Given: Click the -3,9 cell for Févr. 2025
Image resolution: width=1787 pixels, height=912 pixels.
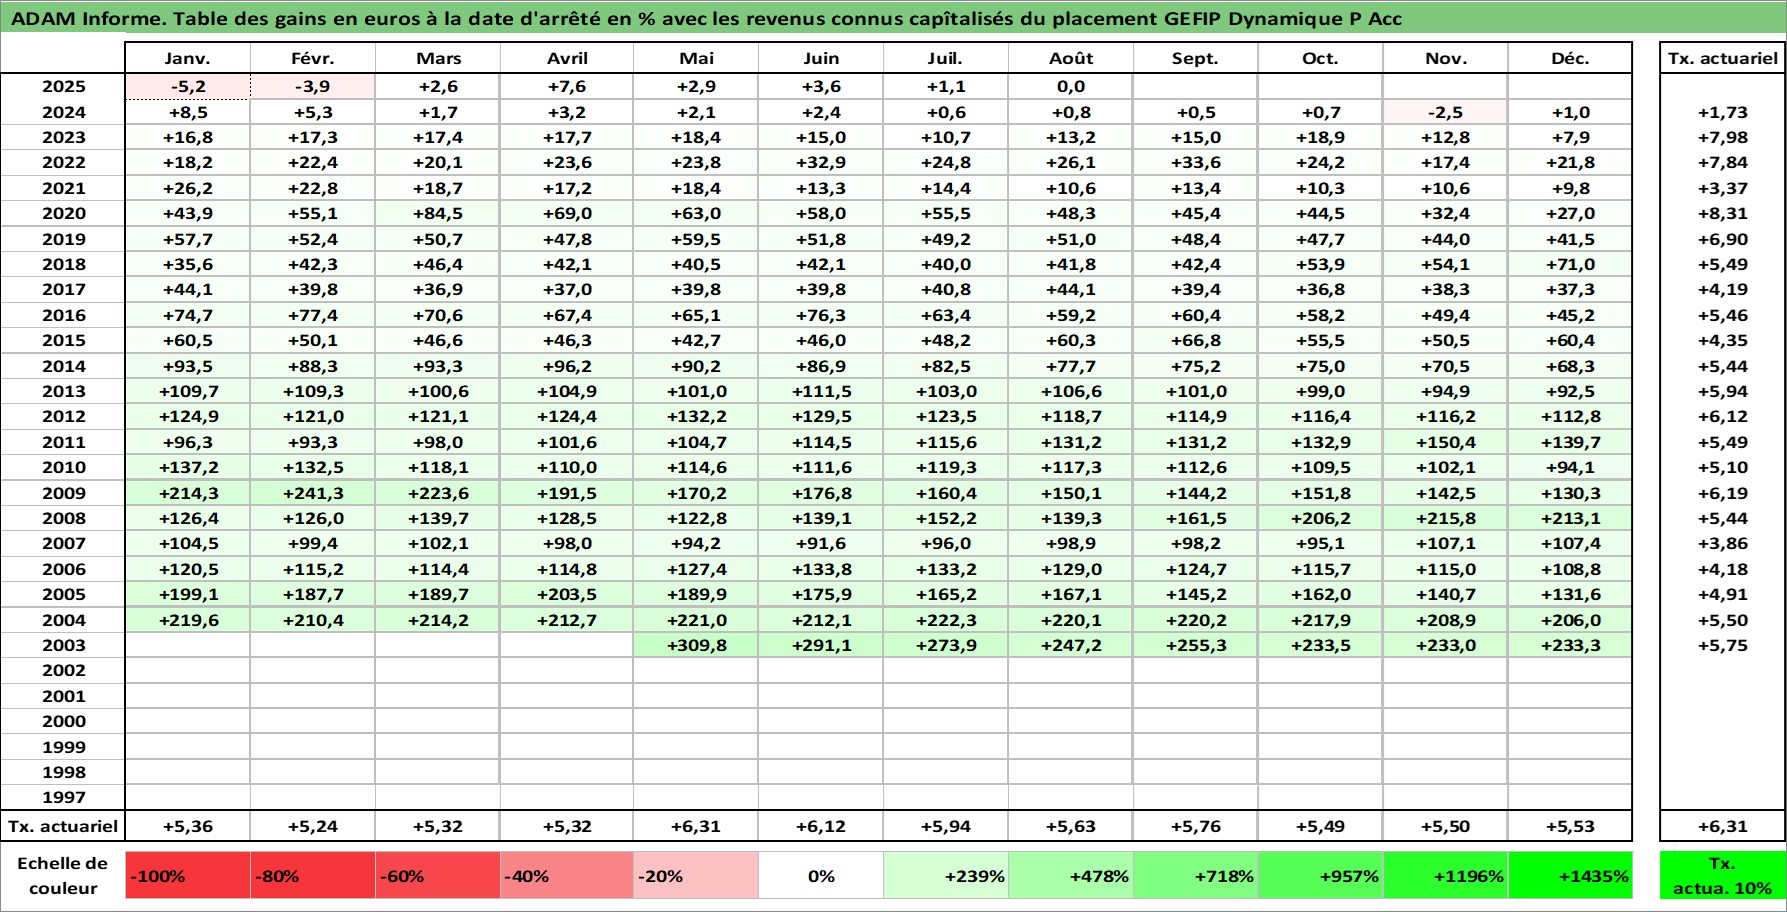Looking at the screenshot, I should [313, 87].
